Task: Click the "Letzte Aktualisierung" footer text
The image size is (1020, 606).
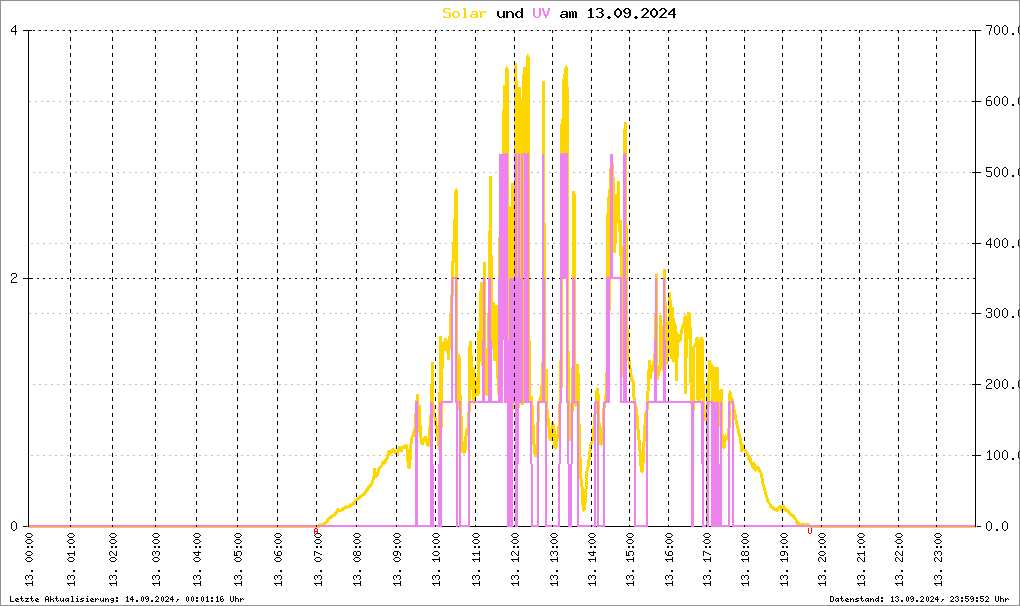Action: (x=126, y=598)
